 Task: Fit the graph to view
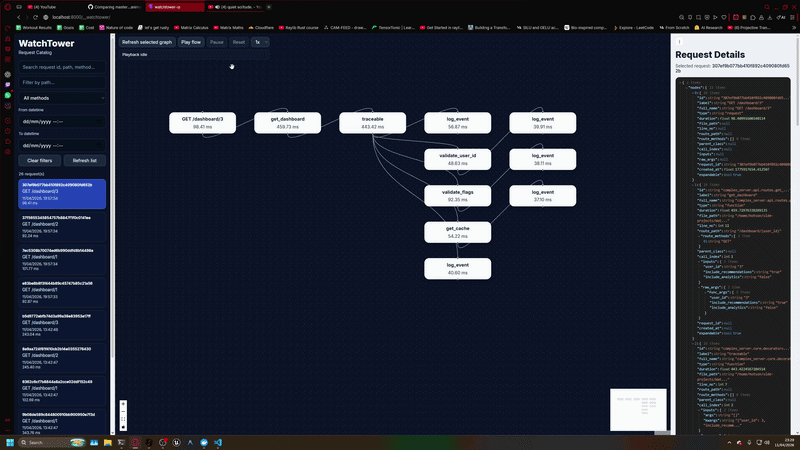point(123,419)
